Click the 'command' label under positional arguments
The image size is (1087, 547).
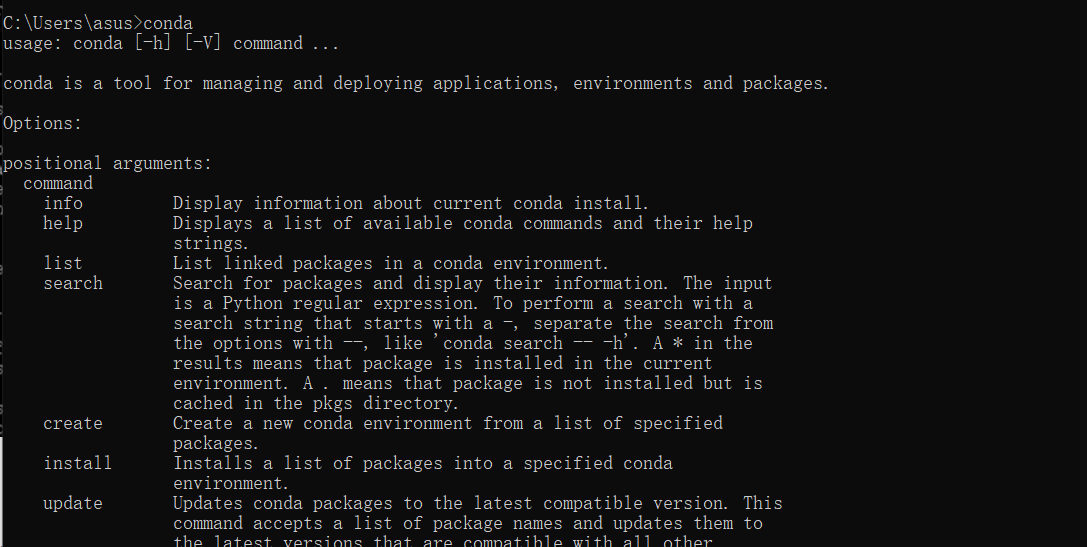click(x=58, y=184)
